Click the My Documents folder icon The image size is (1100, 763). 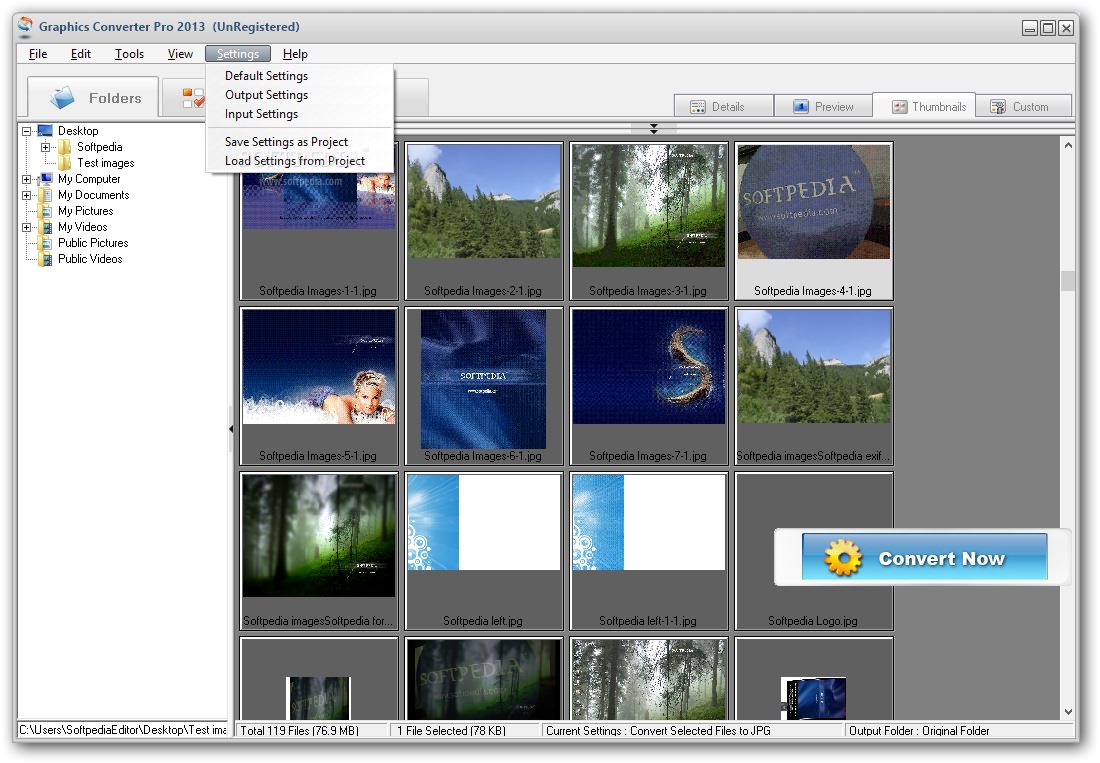[45, 195]
